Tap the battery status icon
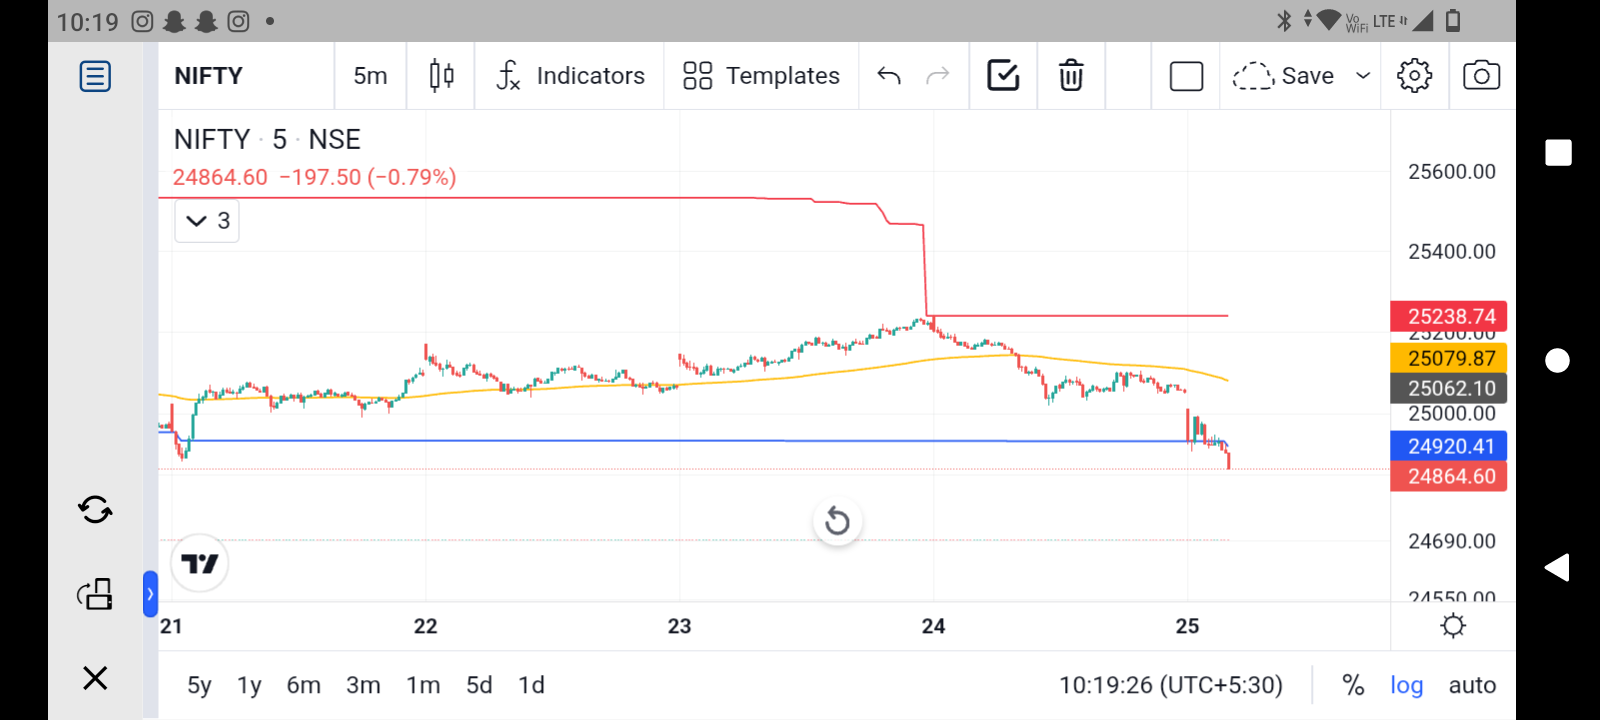This screenshot has width=1600, height=720. coord(1453,20)
